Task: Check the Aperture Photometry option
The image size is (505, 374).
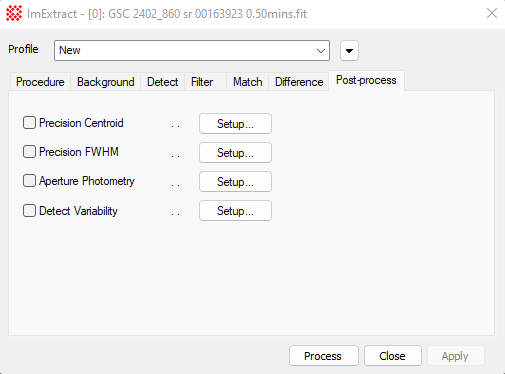Action: pyautogui.click(x=29, y=181)
